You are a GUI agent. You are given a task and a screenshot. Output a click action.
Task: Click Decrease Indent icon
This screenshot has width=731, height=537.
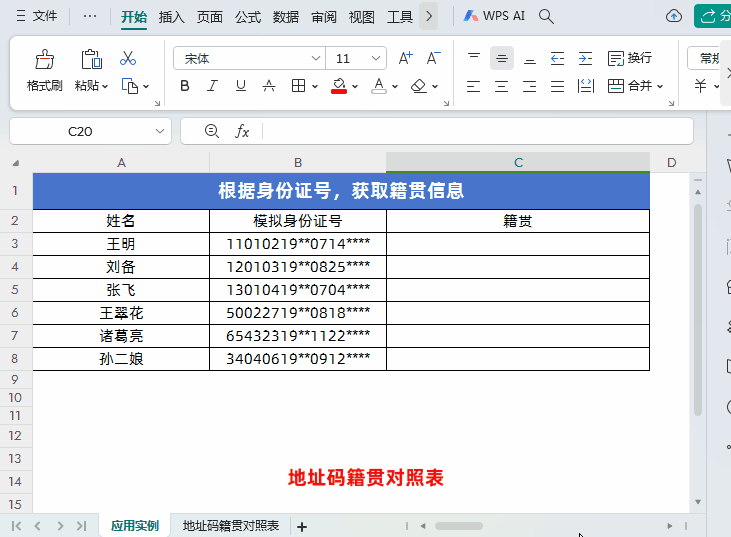(558, 58)
